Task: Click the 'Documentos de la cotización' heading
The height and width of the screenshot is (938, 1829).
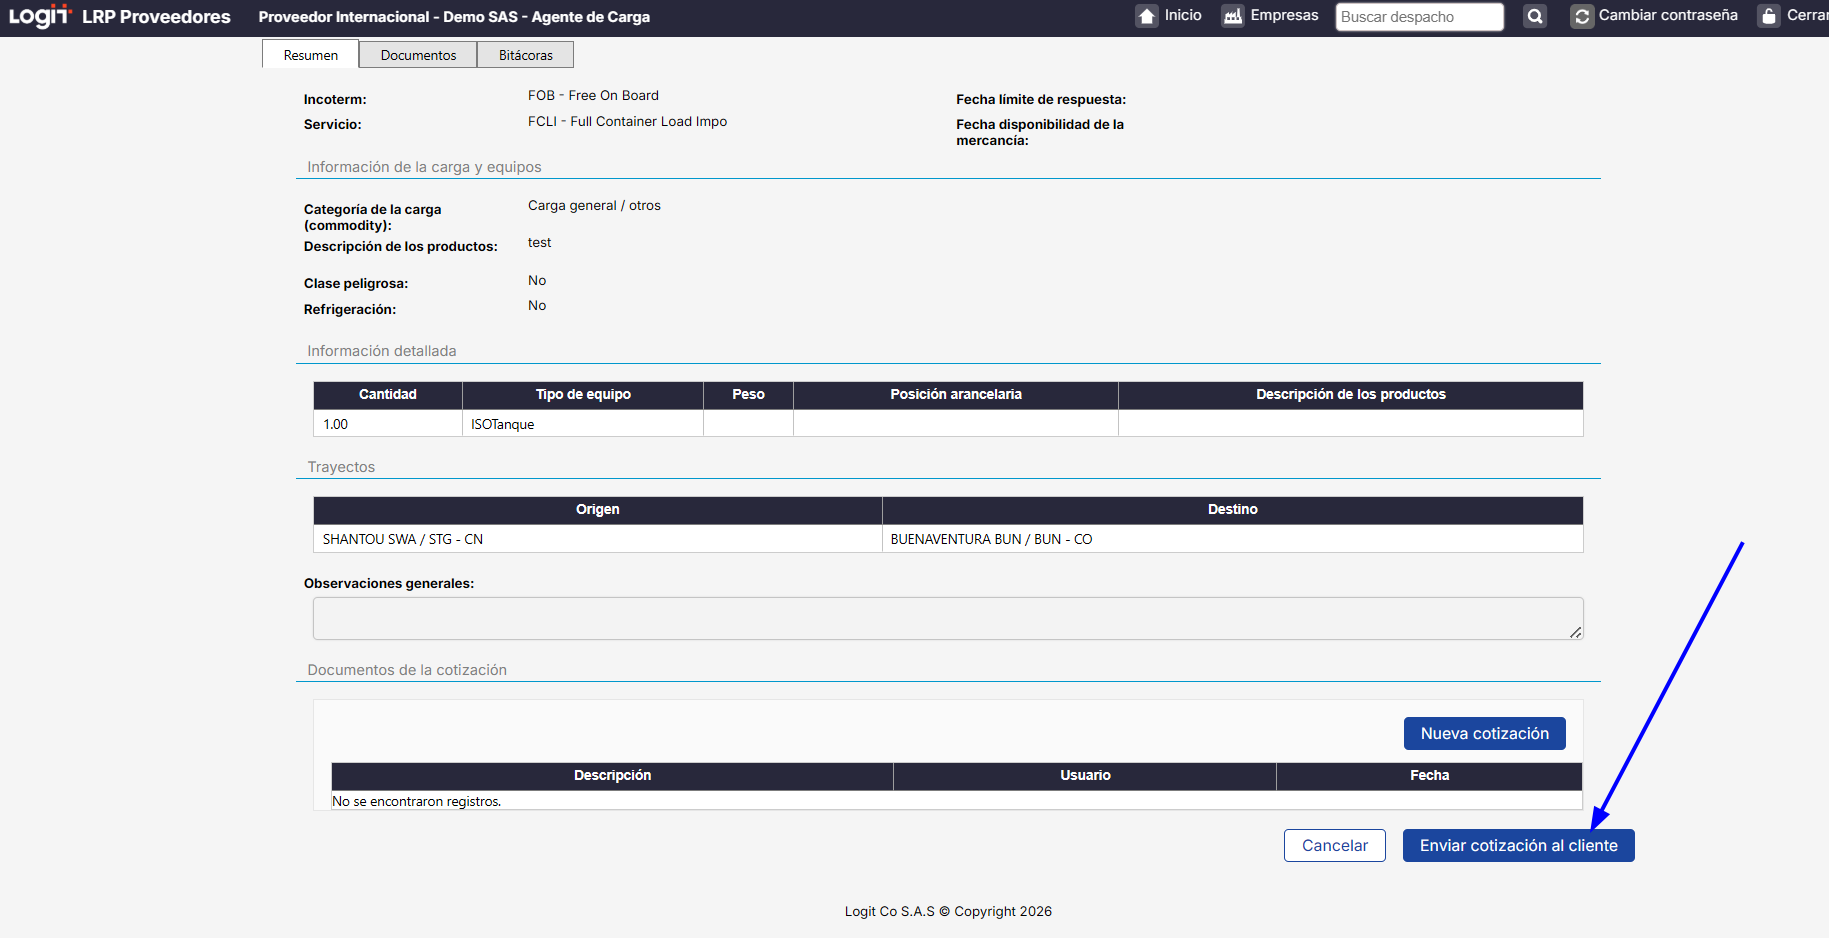Action: click(407, 670)
